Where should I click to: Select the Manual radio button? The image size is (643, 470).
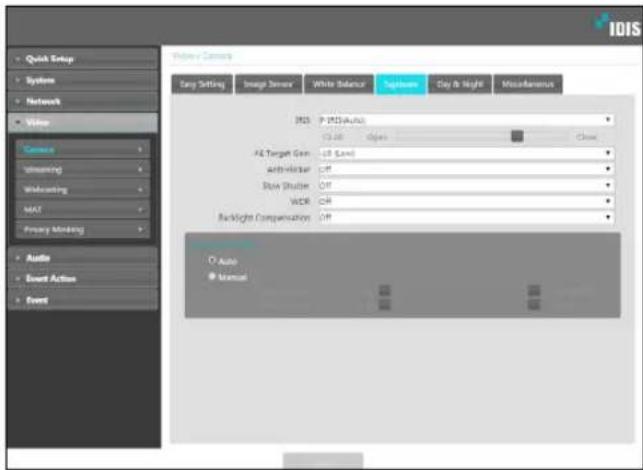(212, 276)
